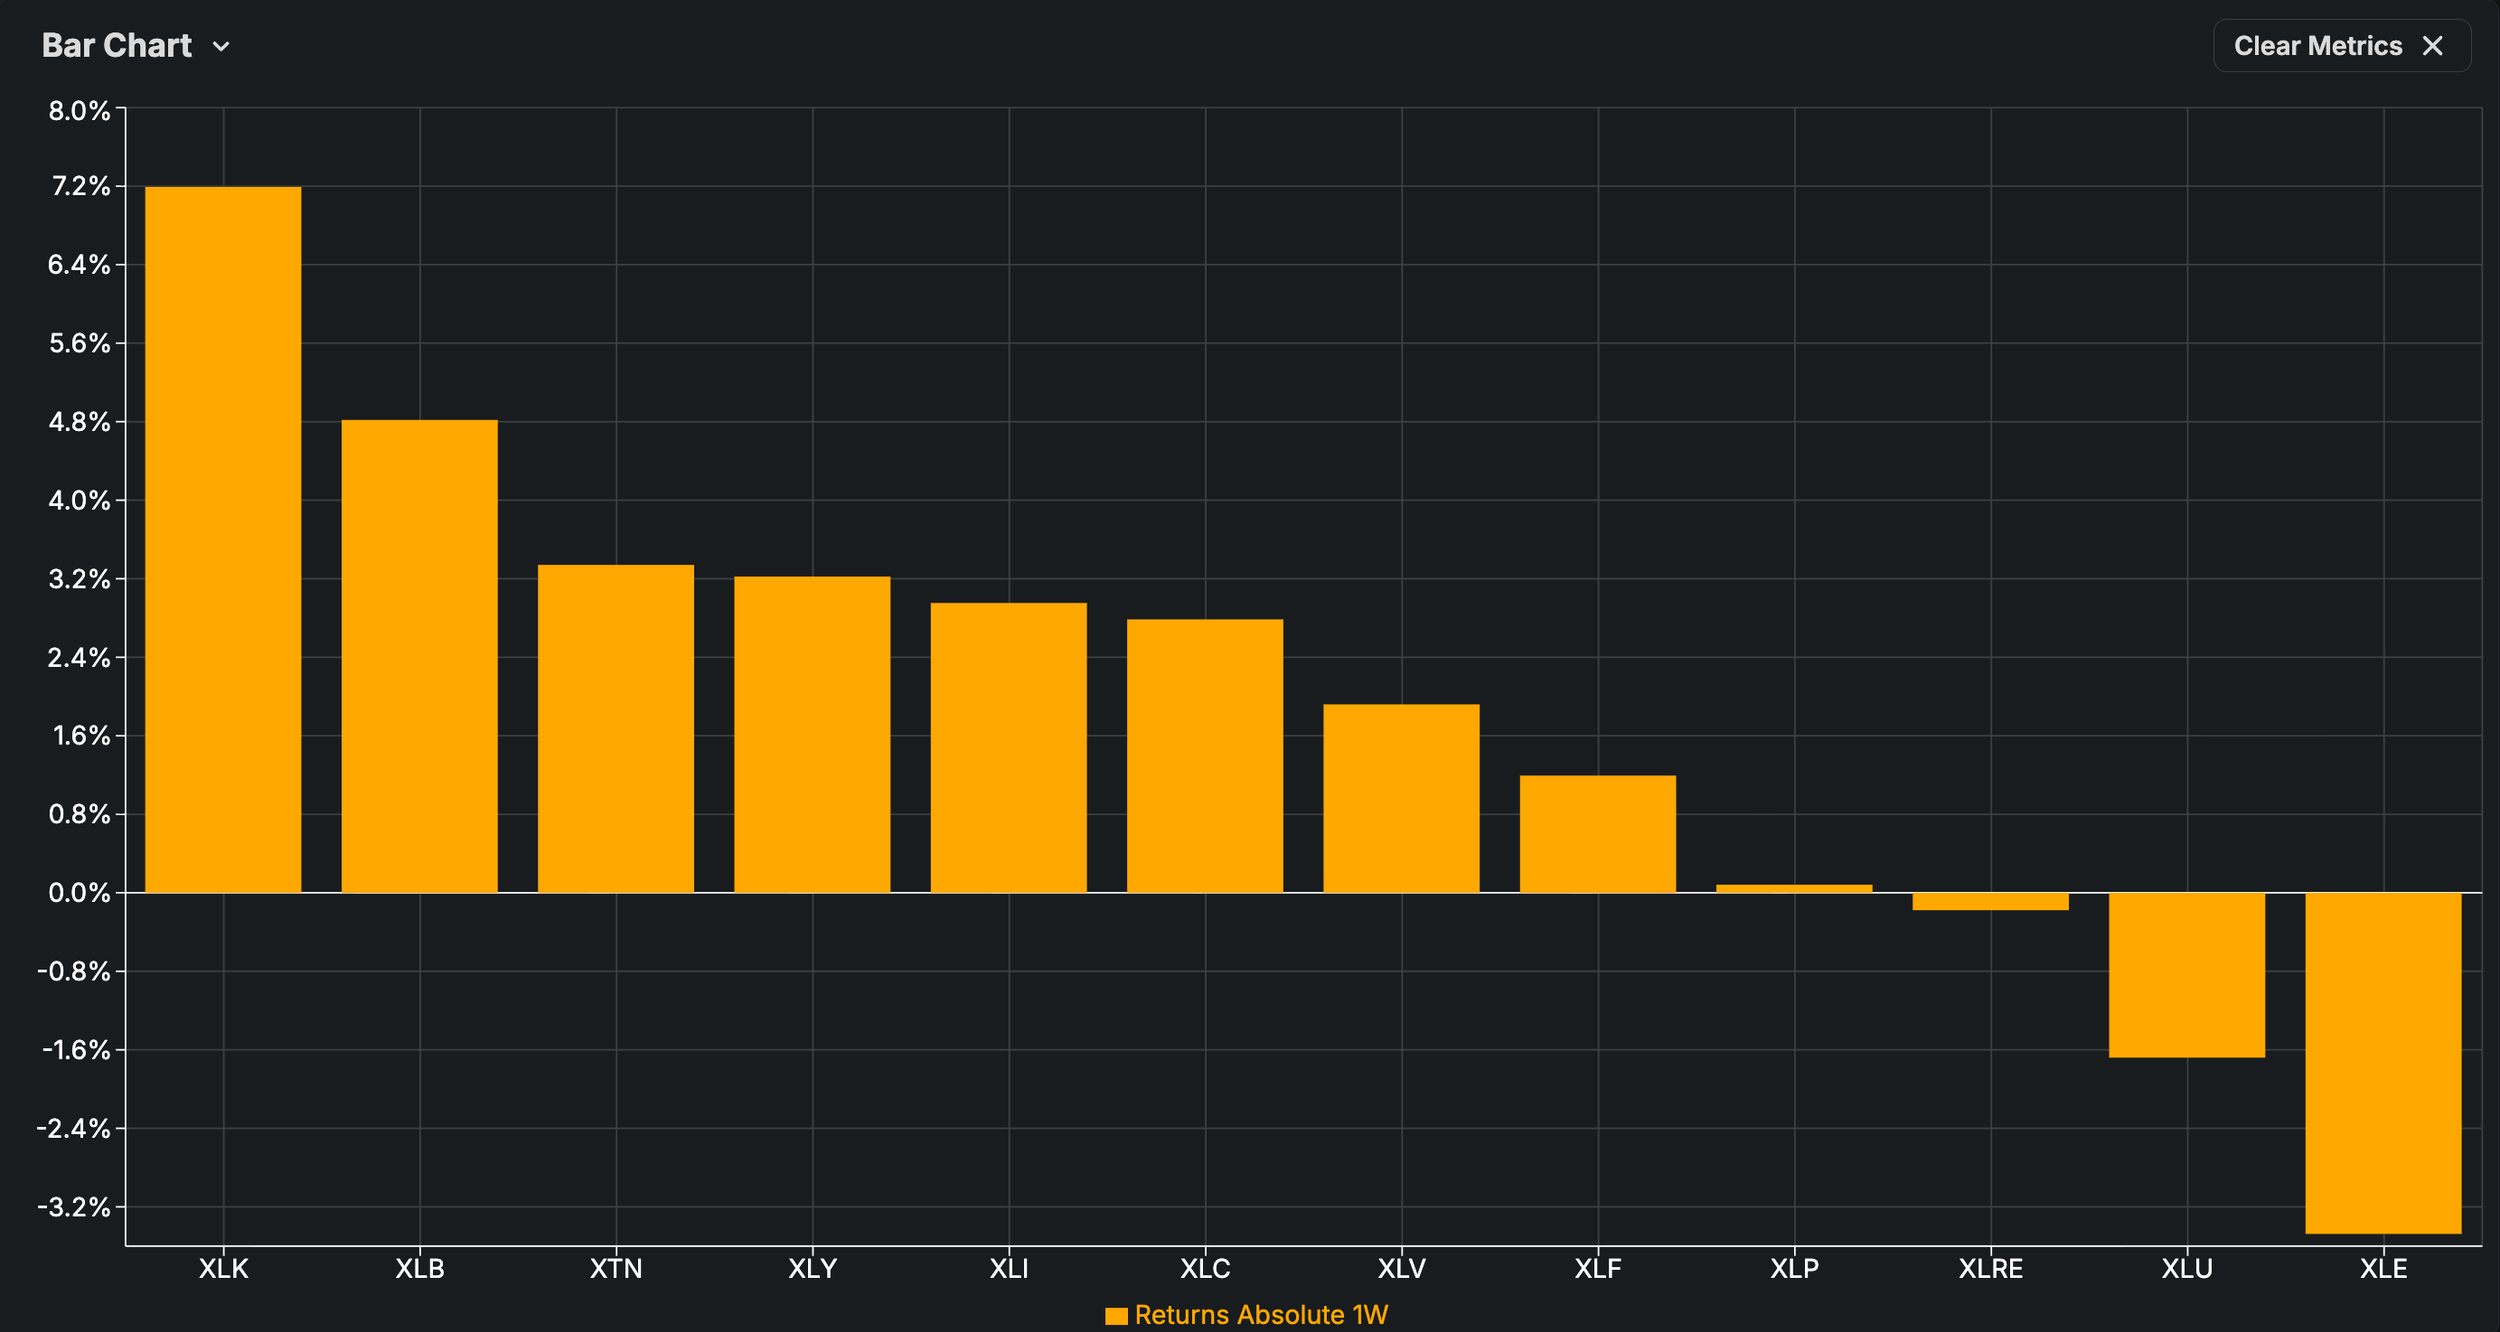Toggle the Returns Absolute 1W legend entry
This screenshot has width=2500, height=1332.
click(x=1247, y=1315)
